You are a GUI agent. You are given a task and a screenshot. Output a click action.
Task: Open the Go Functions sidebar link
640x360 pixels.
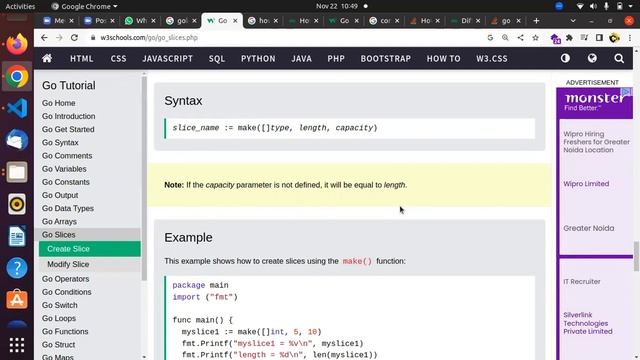point(65,331)
